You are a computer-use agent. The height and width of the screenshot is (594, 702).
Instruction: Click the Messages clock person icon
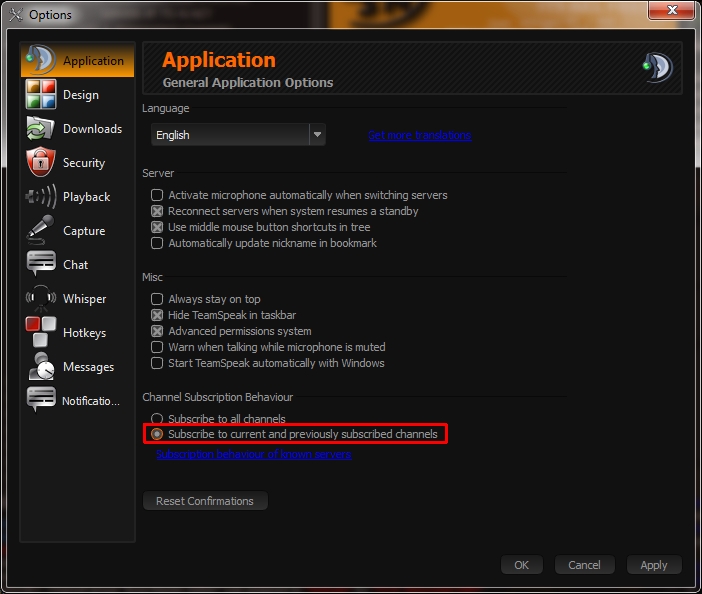pos(40,366)
